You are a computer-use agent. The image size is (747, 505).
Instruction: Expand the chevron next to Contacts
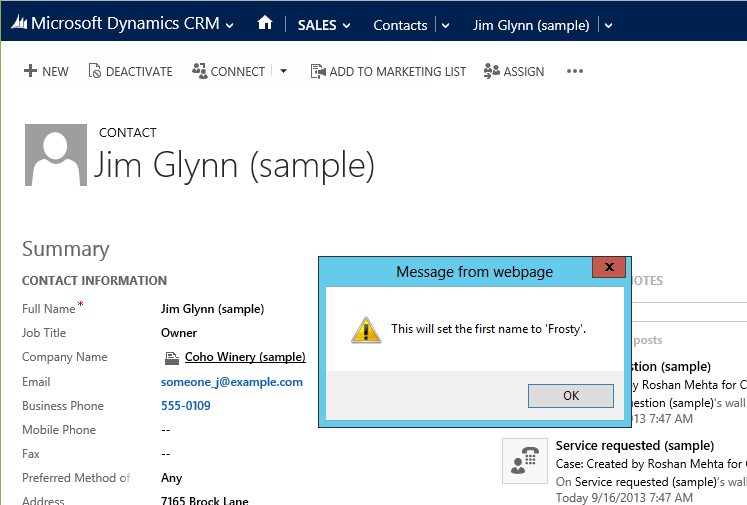[445, 26]
